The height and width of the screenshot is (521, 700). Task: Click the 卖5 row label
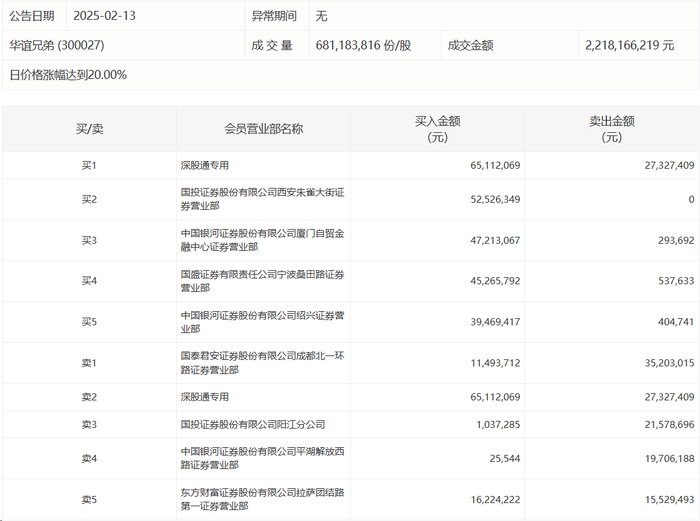tap(89, 500)
